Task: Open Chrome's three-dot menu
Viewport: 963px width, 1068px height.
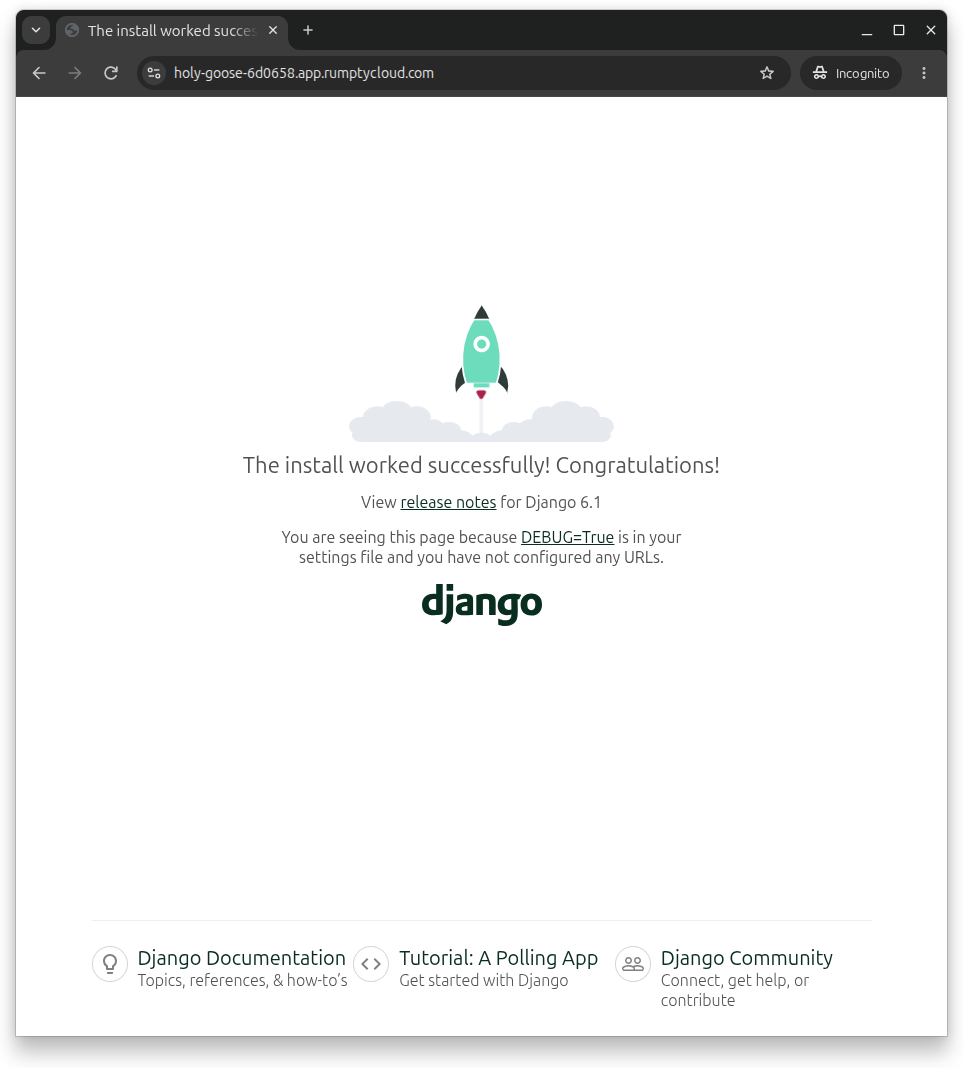Action: pyautogui.click(x=924, y=73)
